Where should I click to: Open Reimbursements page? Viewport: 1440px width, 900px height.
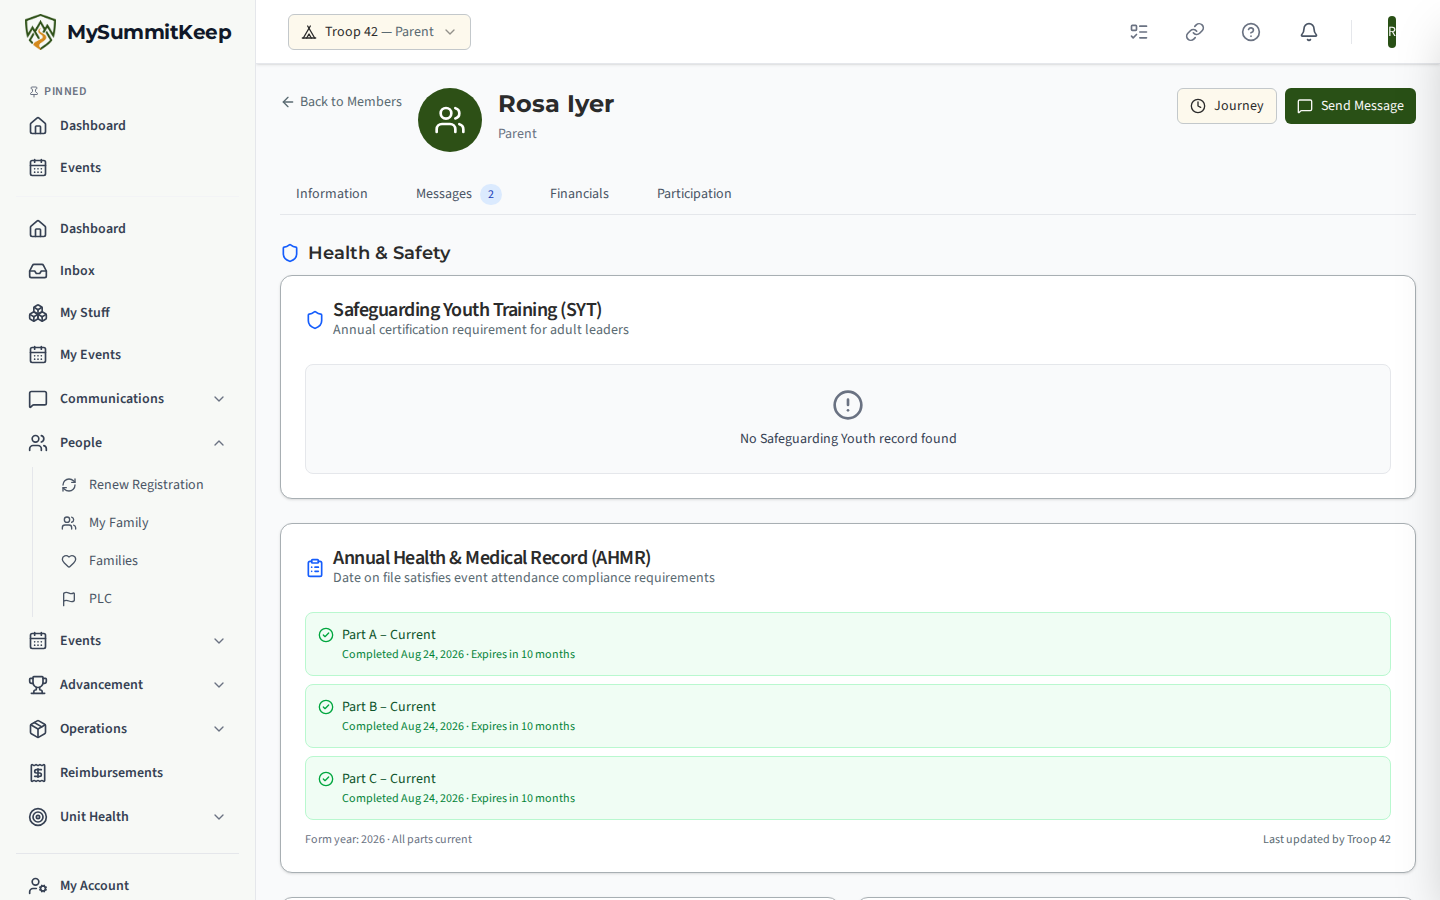tap(128, 772)
